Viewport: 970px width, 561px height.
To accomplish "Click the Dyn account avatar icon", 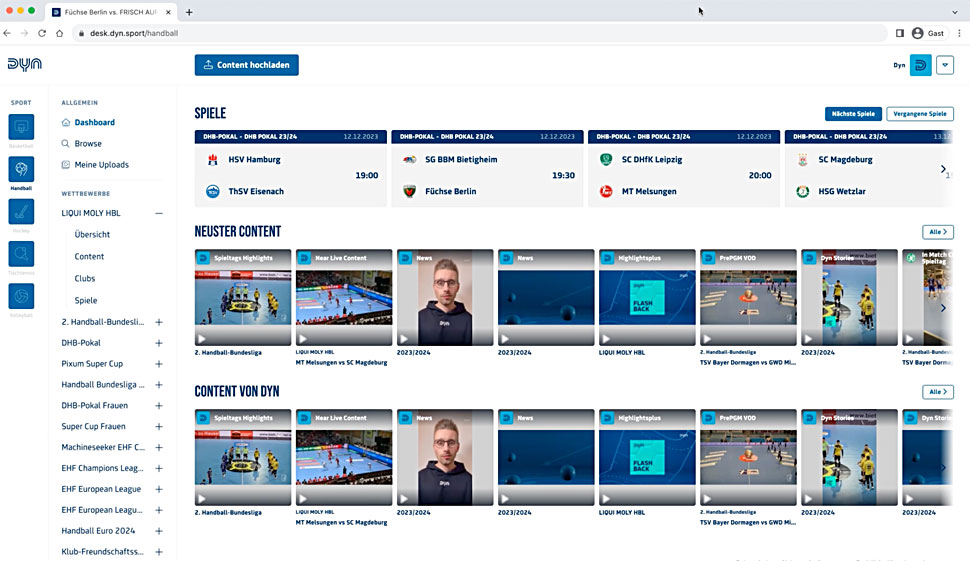I will 921,65.
